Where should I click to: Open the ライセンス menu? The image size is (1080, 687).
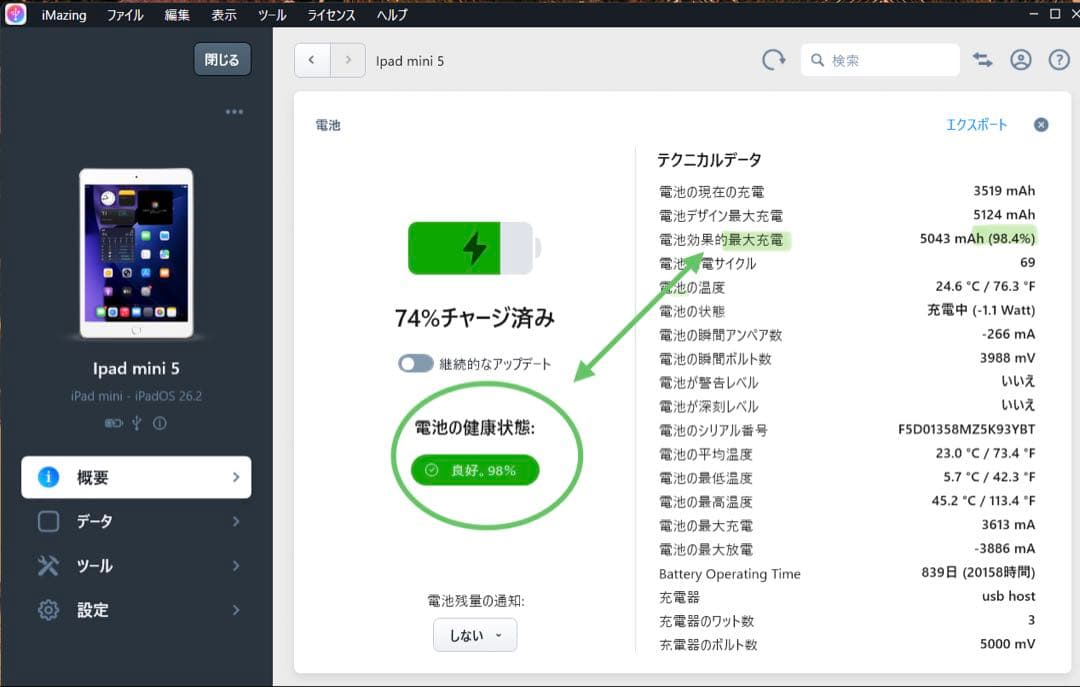(x=331, y=15)
